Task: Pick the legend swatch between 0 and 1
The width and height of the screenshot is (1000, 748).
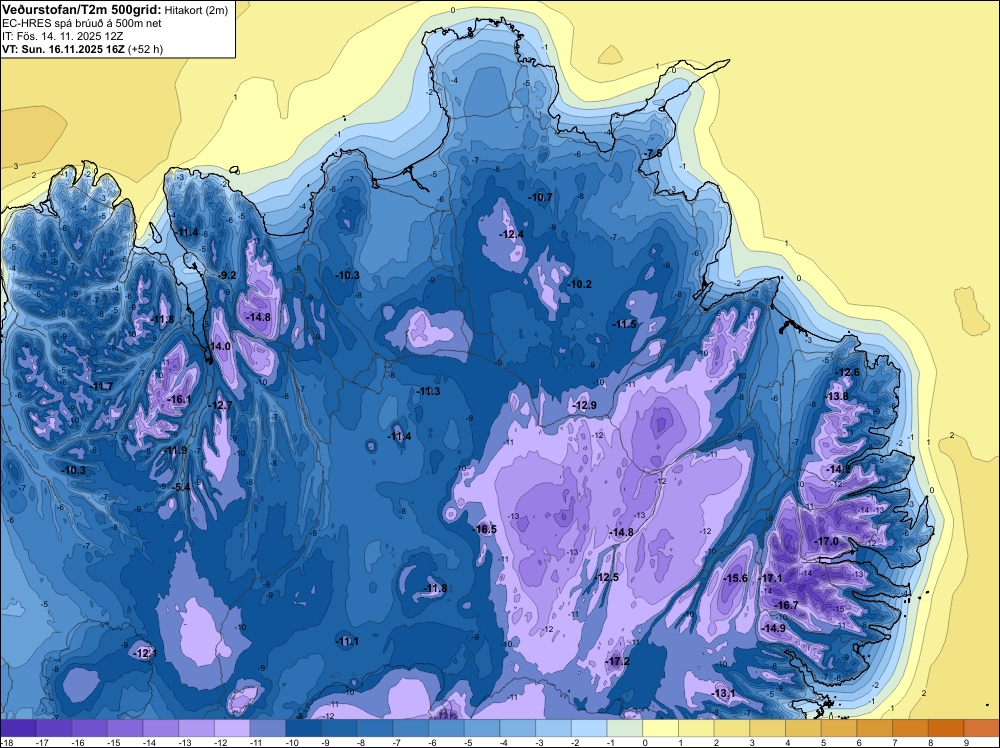Action: tap(661, 728)
